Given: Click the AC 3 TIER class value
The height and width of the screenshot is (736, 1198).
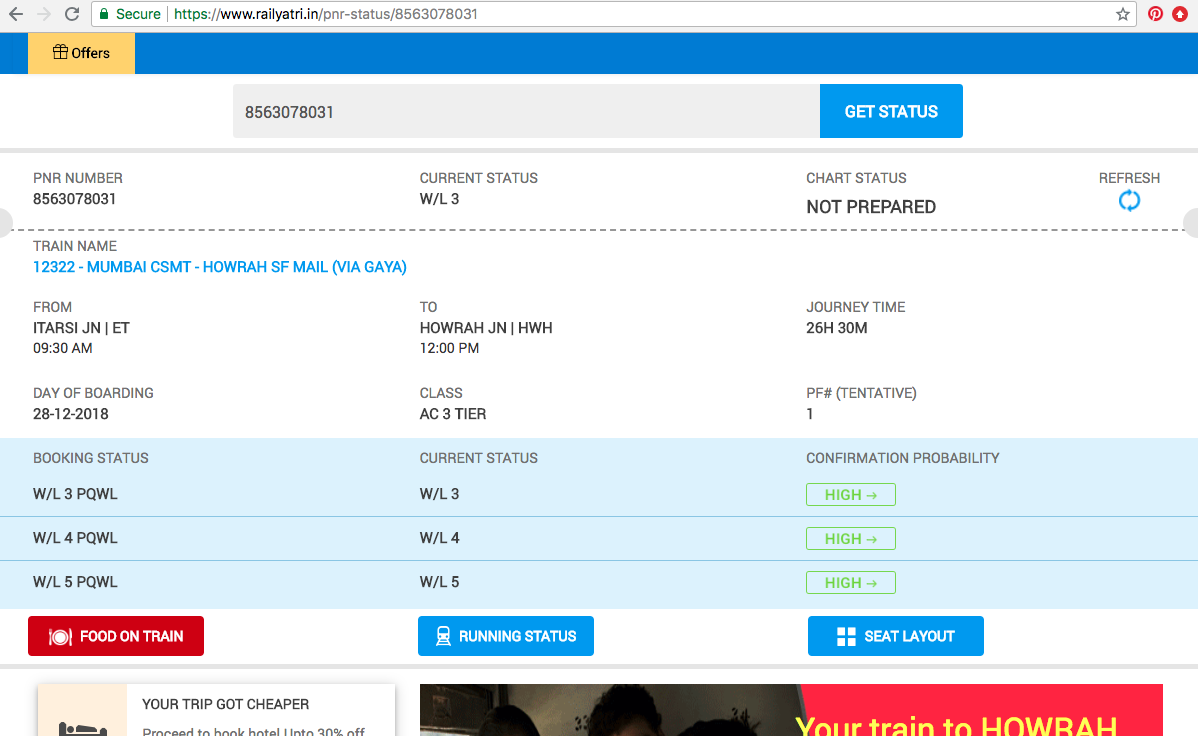Looking at the screenshot, I should (452, 413).
